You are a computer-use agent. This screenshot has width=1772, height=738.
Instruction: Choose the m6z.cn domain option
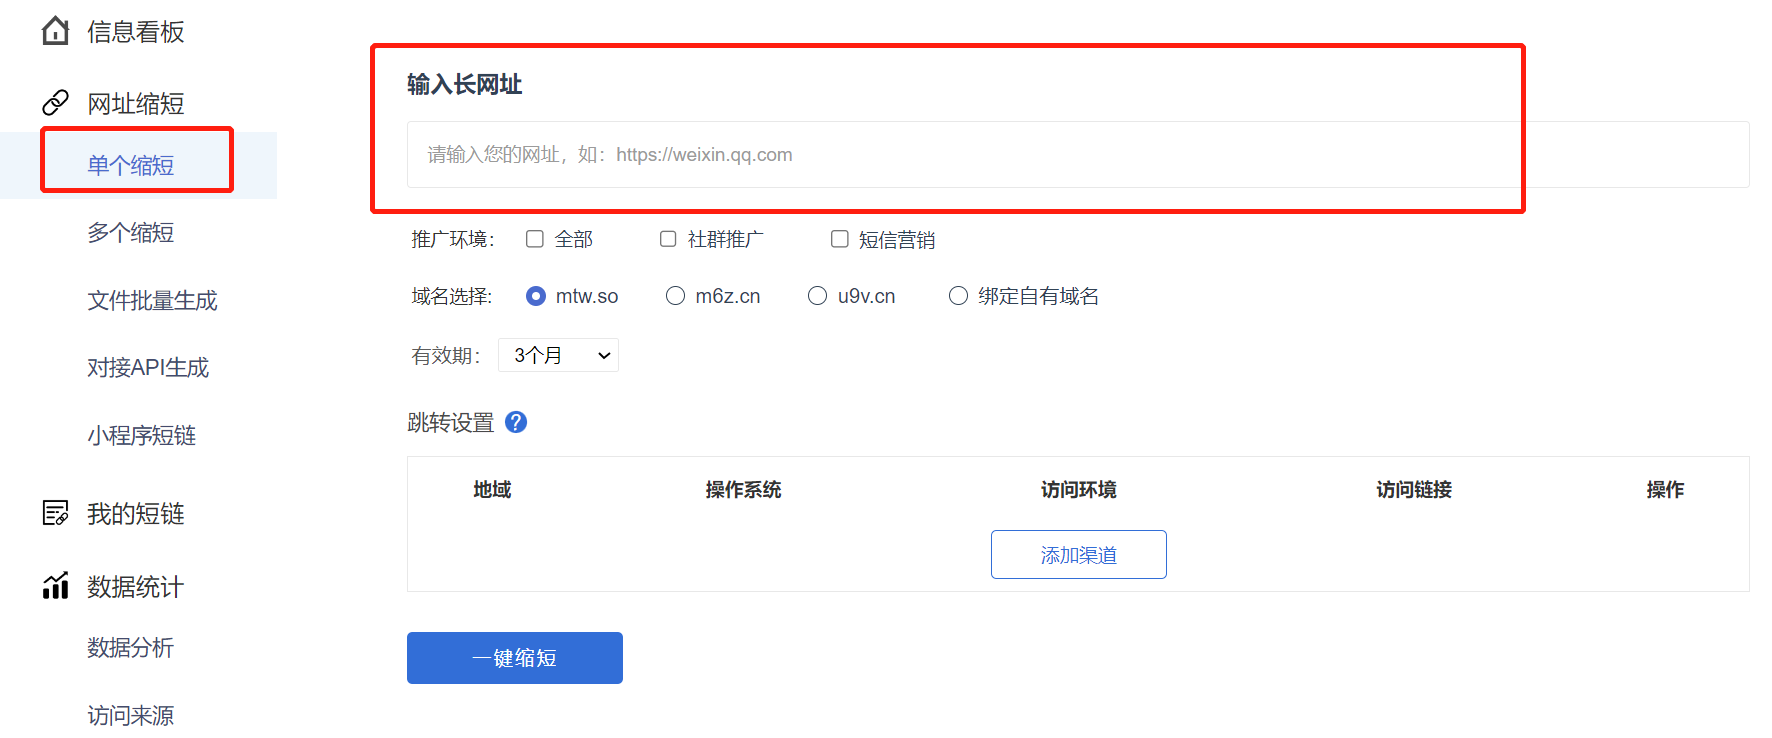pyautogui.click(x=676, y=296)
